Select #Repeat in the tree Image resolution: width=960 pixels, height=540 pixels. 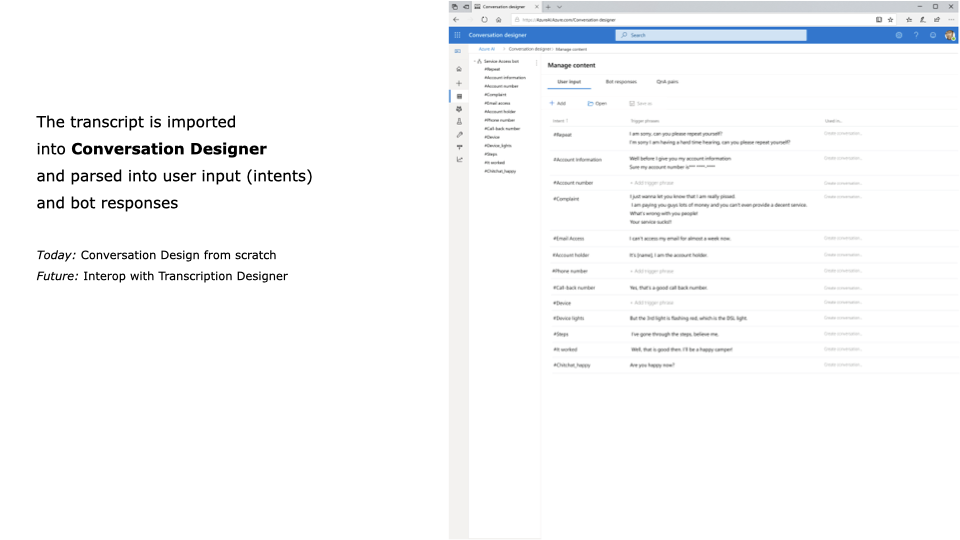(492, 70)
